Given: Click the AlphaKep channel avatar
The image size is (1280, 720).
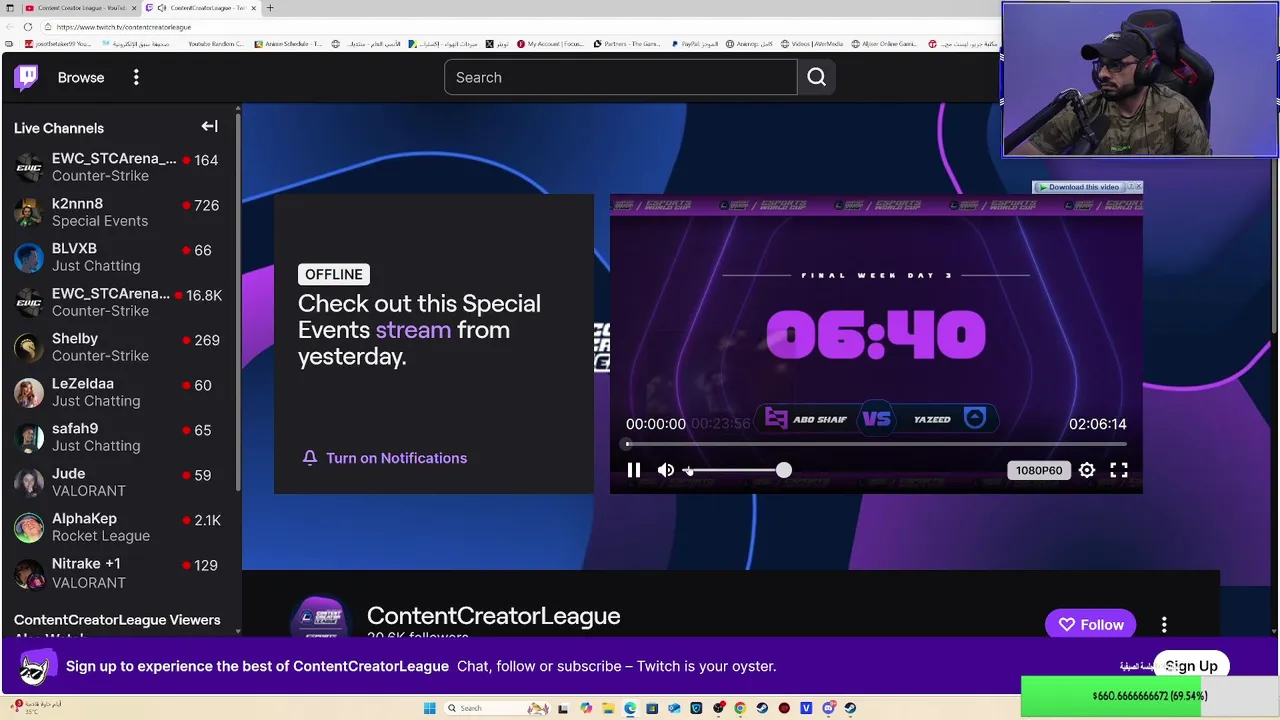Looking at the screenshot, I should [29, 527].
